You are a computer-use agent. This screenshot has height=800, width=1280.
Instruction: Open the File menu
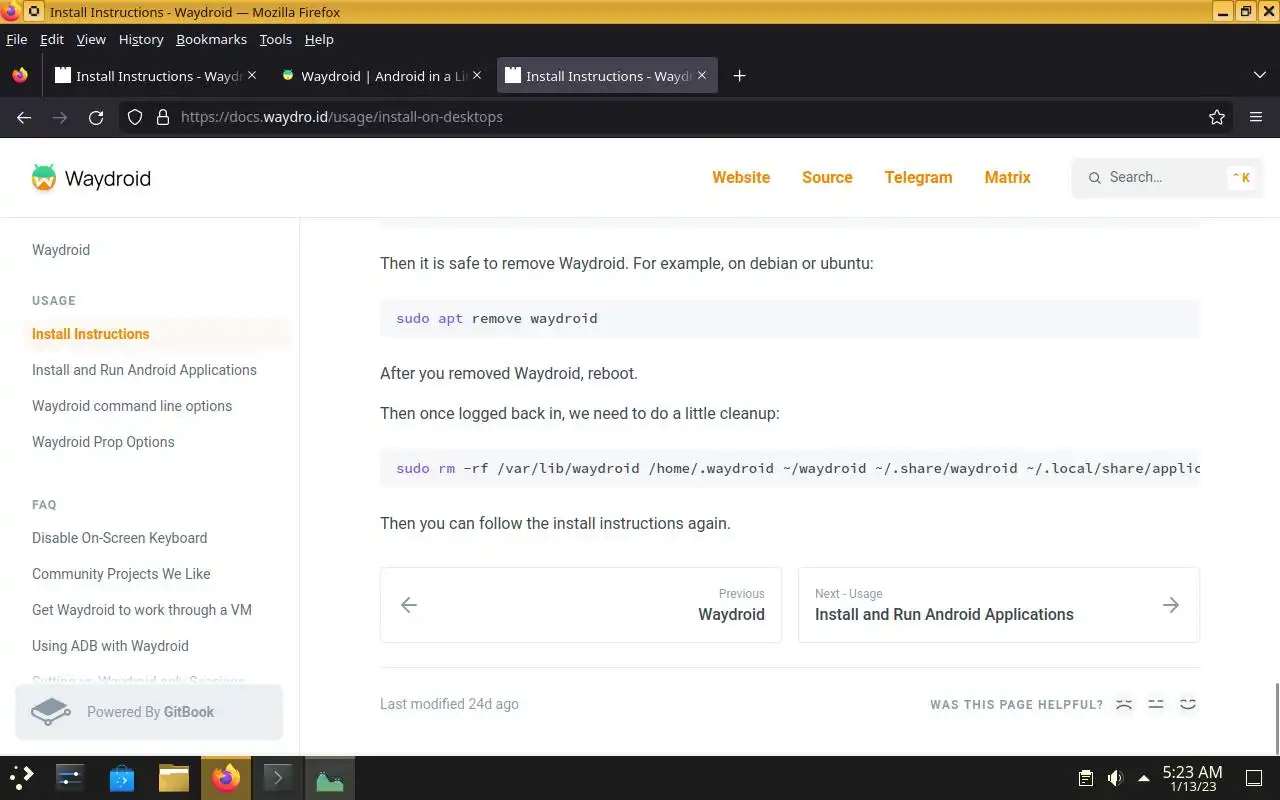pyautogui.click(x=17, y=39)
